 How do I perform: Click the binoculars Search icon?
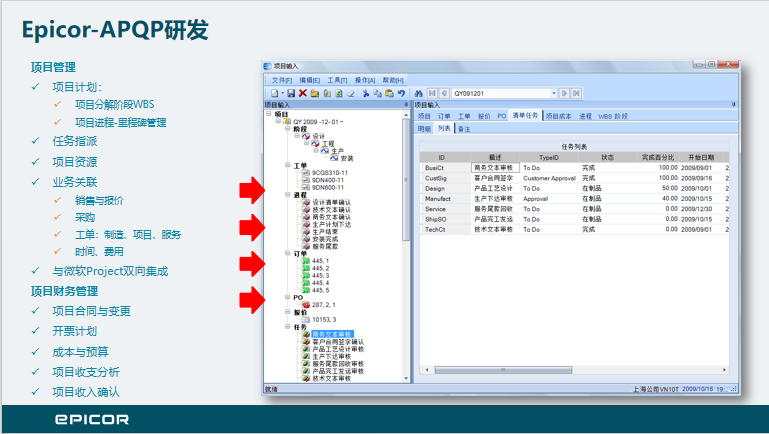(x=418, y=93)
